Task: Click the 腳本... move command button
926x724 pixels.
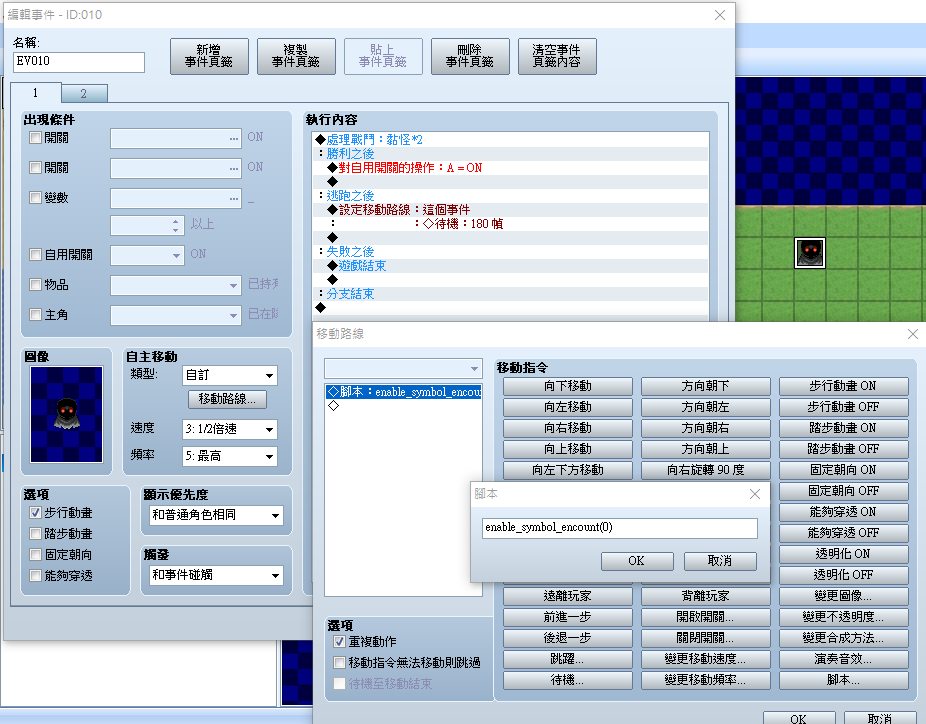Action: click(x=843, y=680)
